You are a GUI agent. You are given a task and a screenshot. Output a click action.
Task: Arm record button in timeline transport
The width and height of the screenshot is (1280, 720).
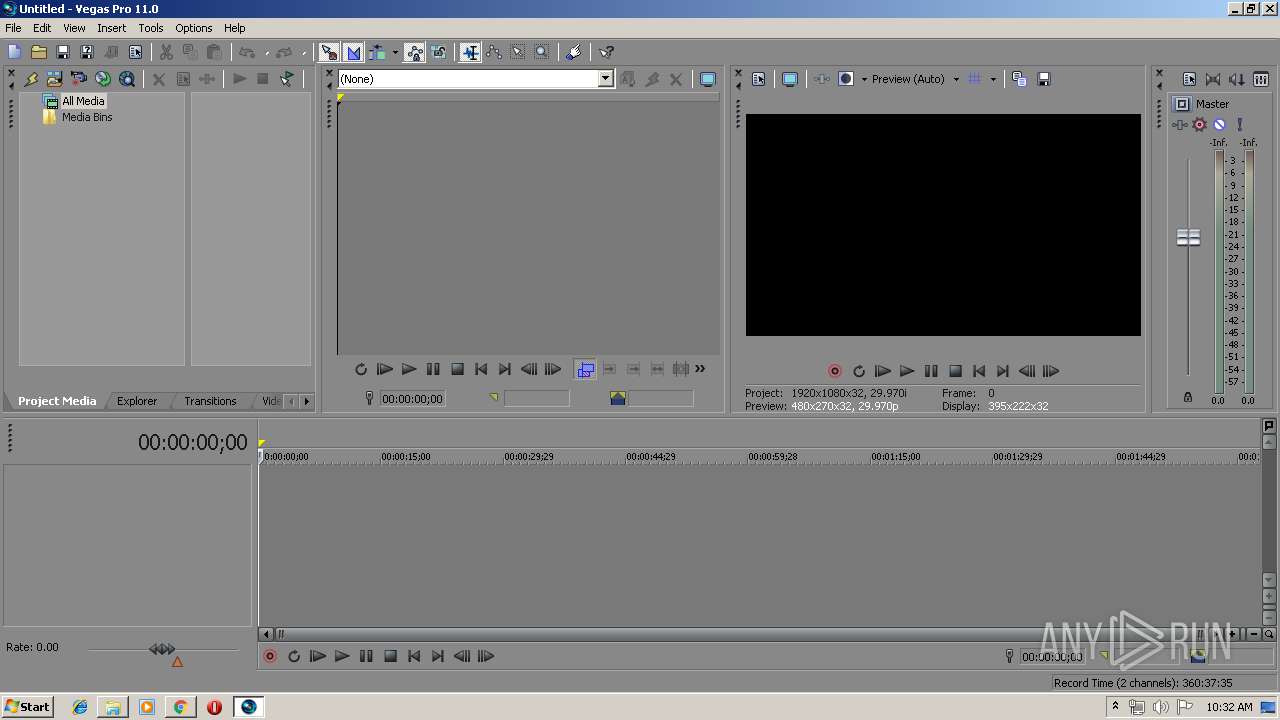(270, 656)
